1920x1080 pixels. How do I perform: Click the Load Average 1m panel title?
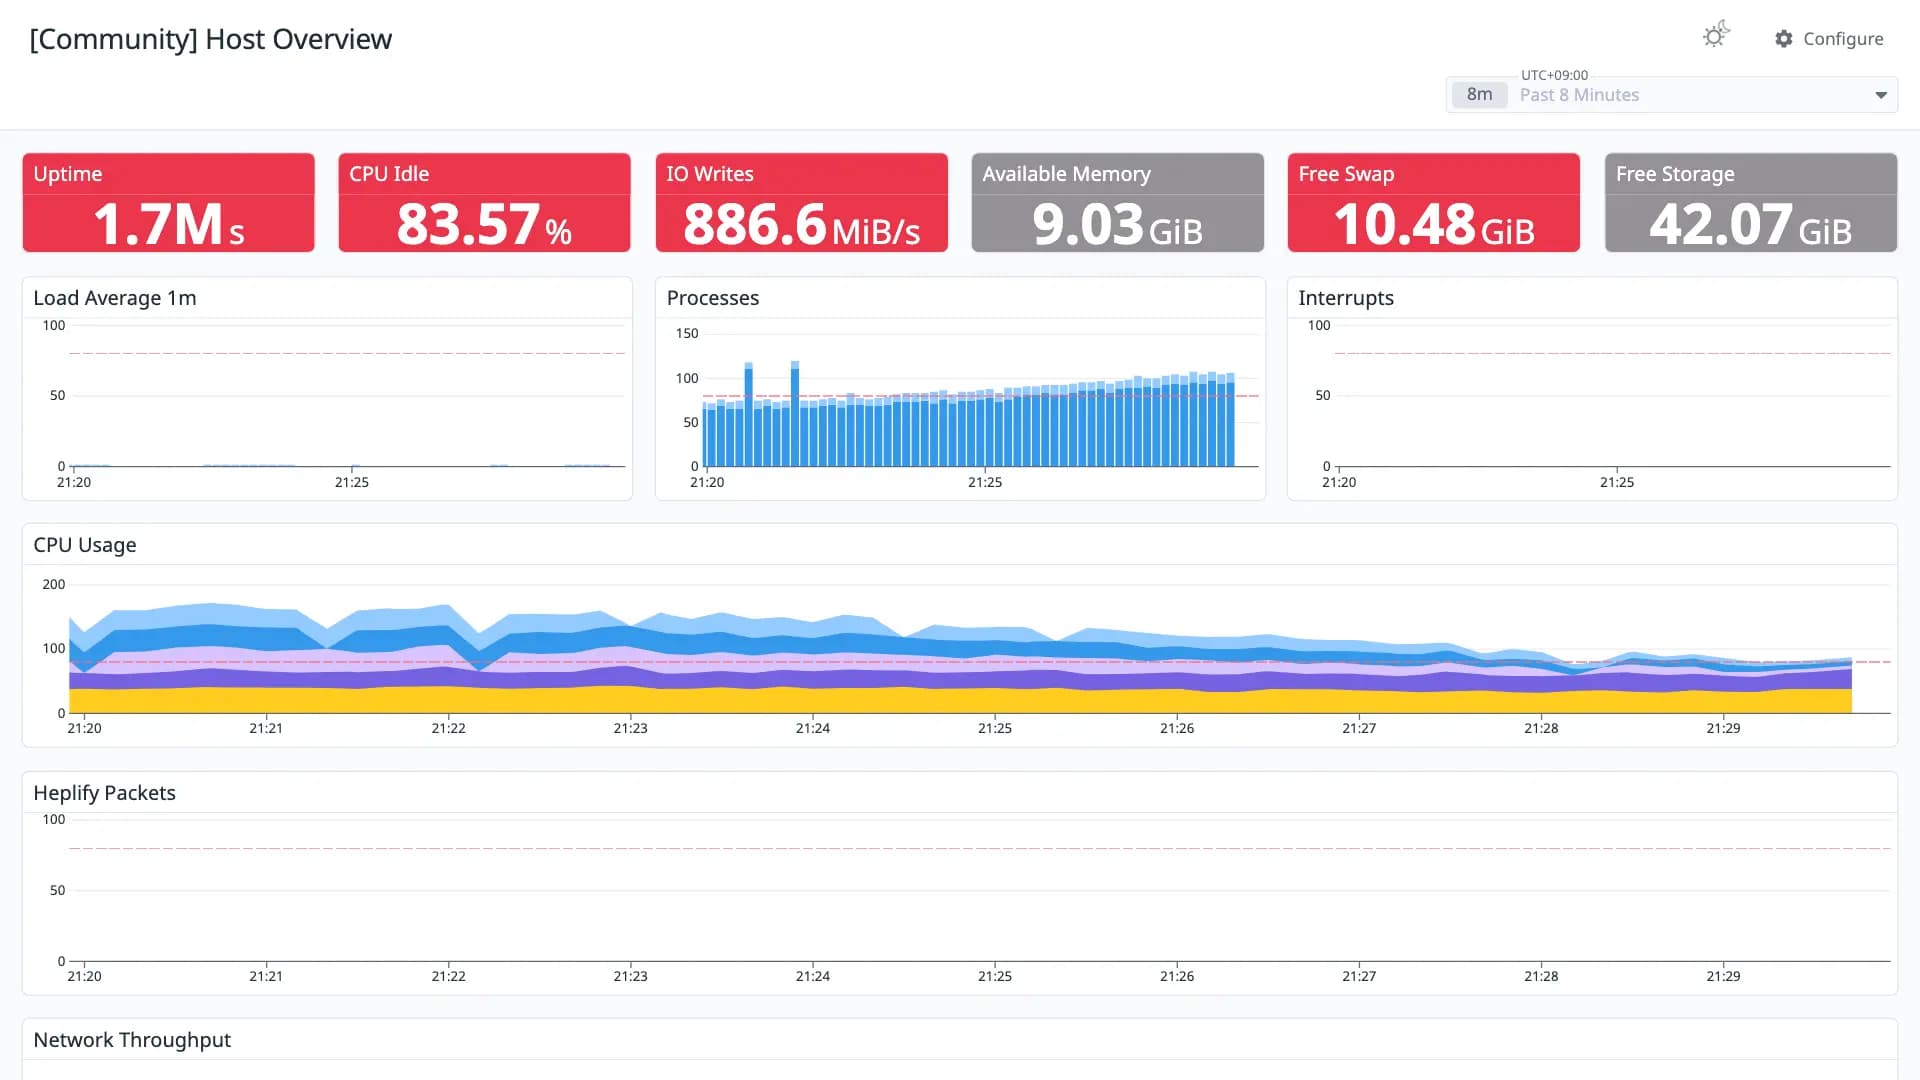point(115,298)
